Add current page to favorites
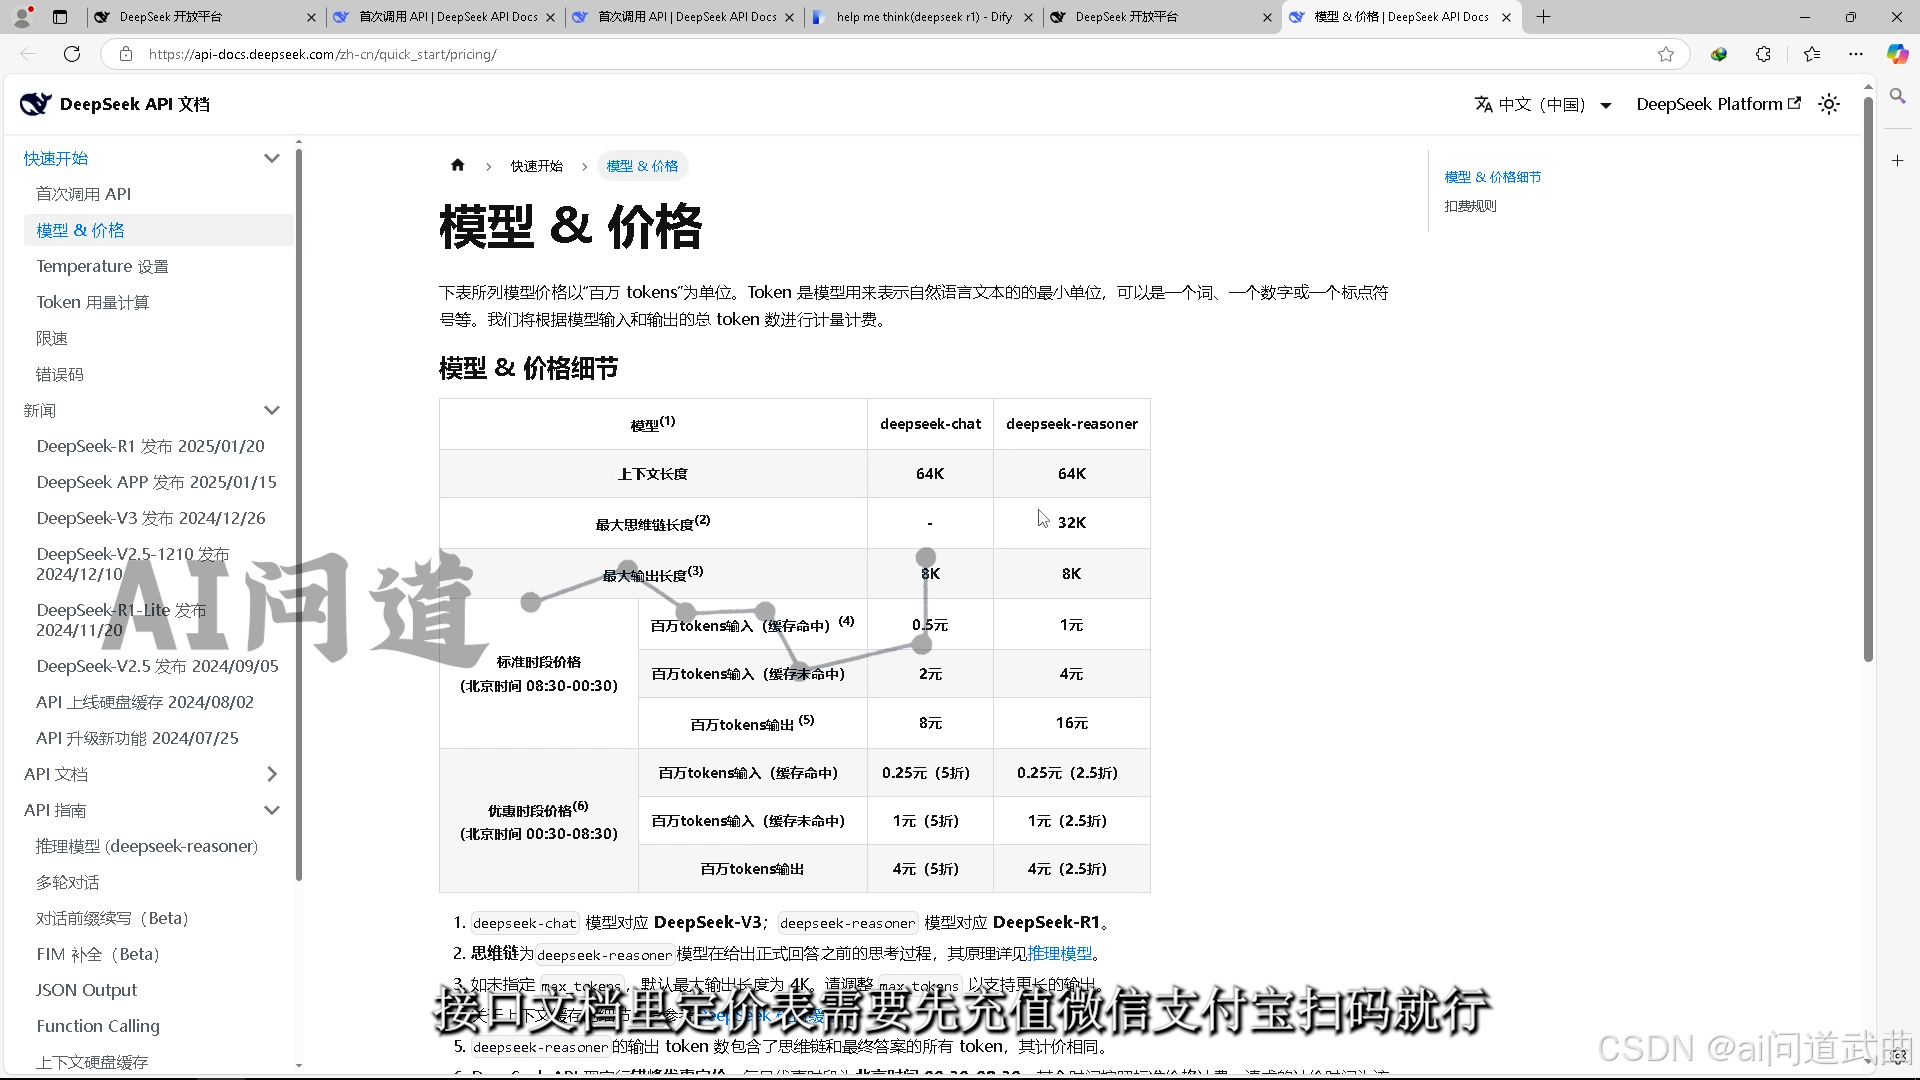The width and height of the screenshot is (1920, 1080). click(x=1667, y=54)
